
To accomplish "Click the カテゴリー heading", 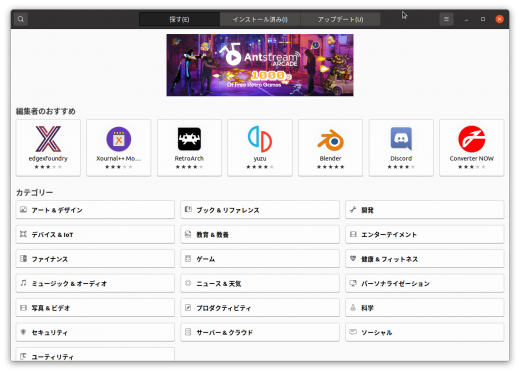I will 35,192.
